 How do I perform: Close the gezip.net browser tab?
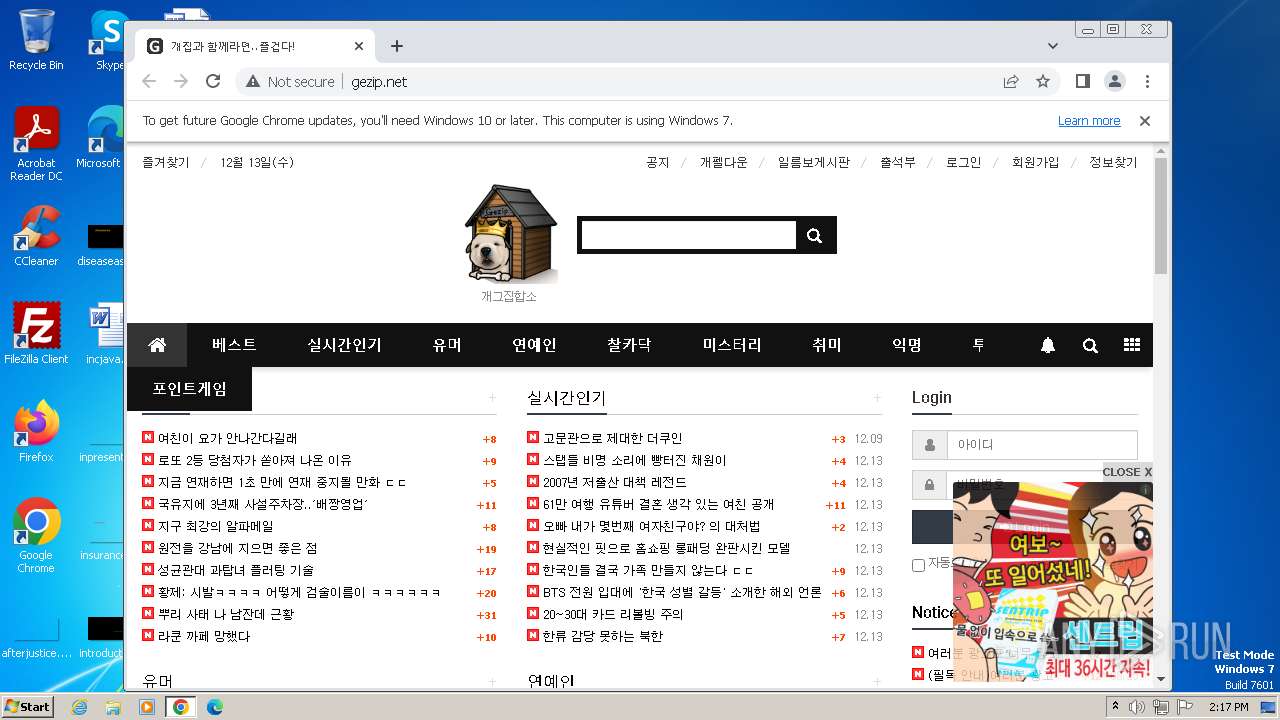click(359, 46)
